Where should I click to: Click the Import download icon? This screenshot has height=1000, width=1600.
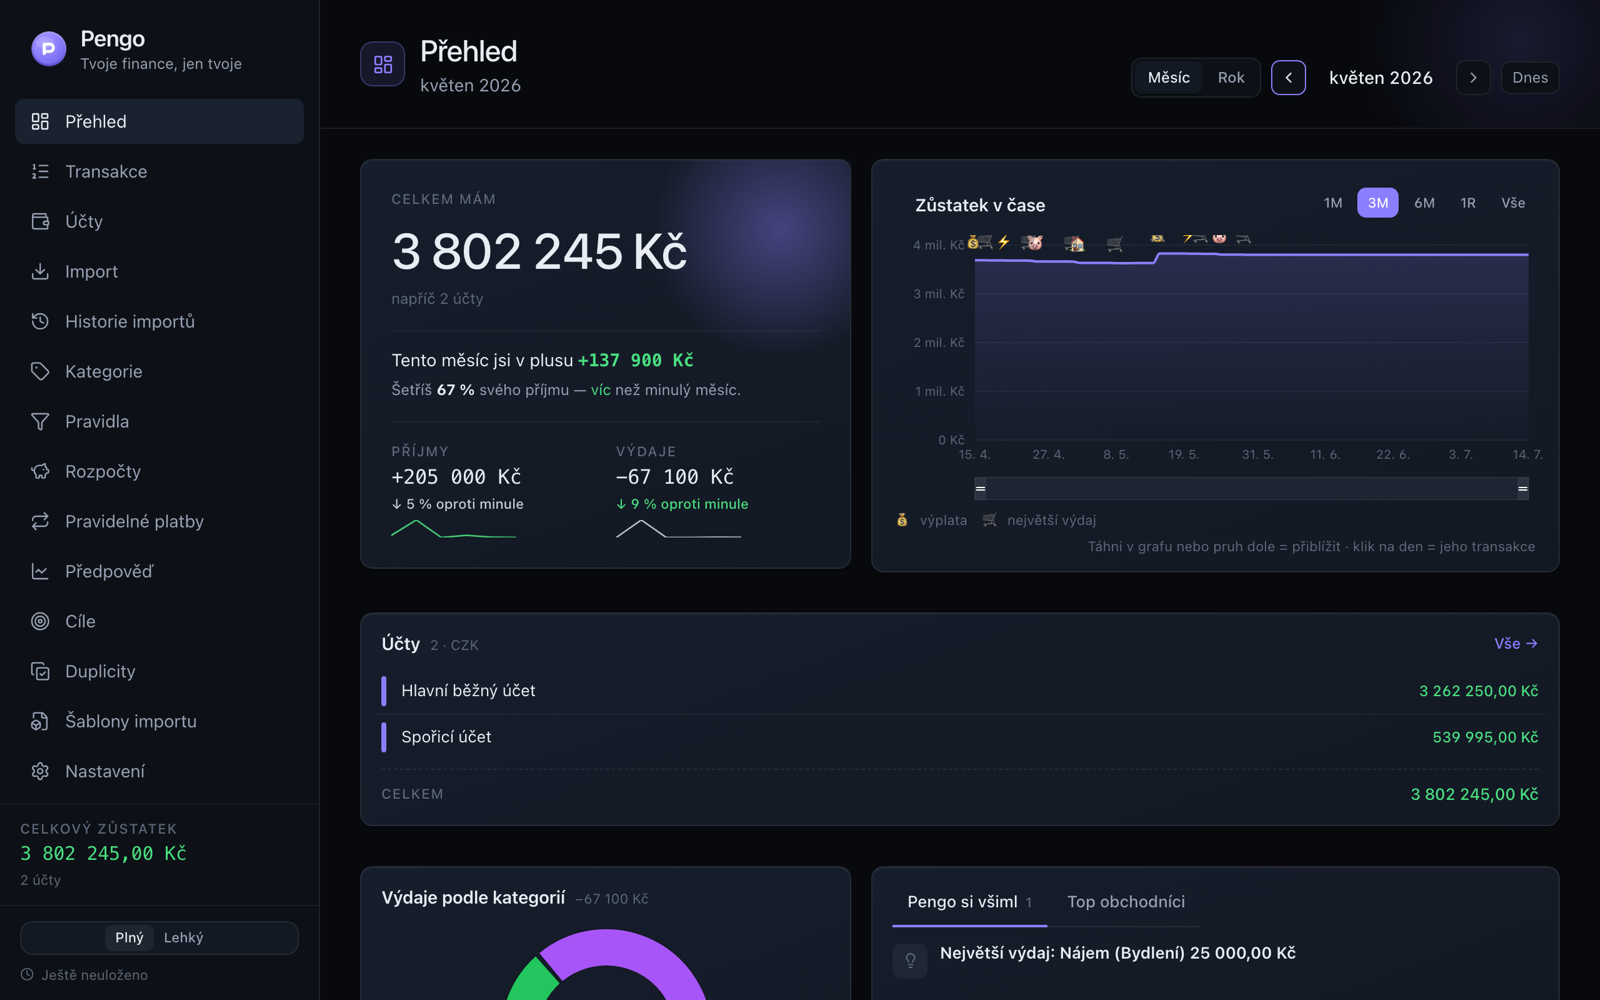(x=40, y=271)
